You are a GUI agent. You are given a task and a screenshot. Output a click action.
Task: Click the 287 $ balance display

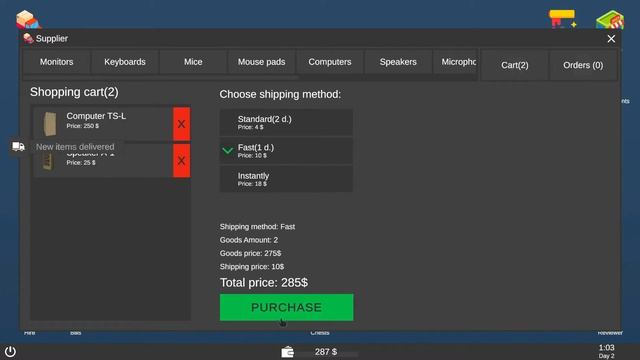coord(326,352)
